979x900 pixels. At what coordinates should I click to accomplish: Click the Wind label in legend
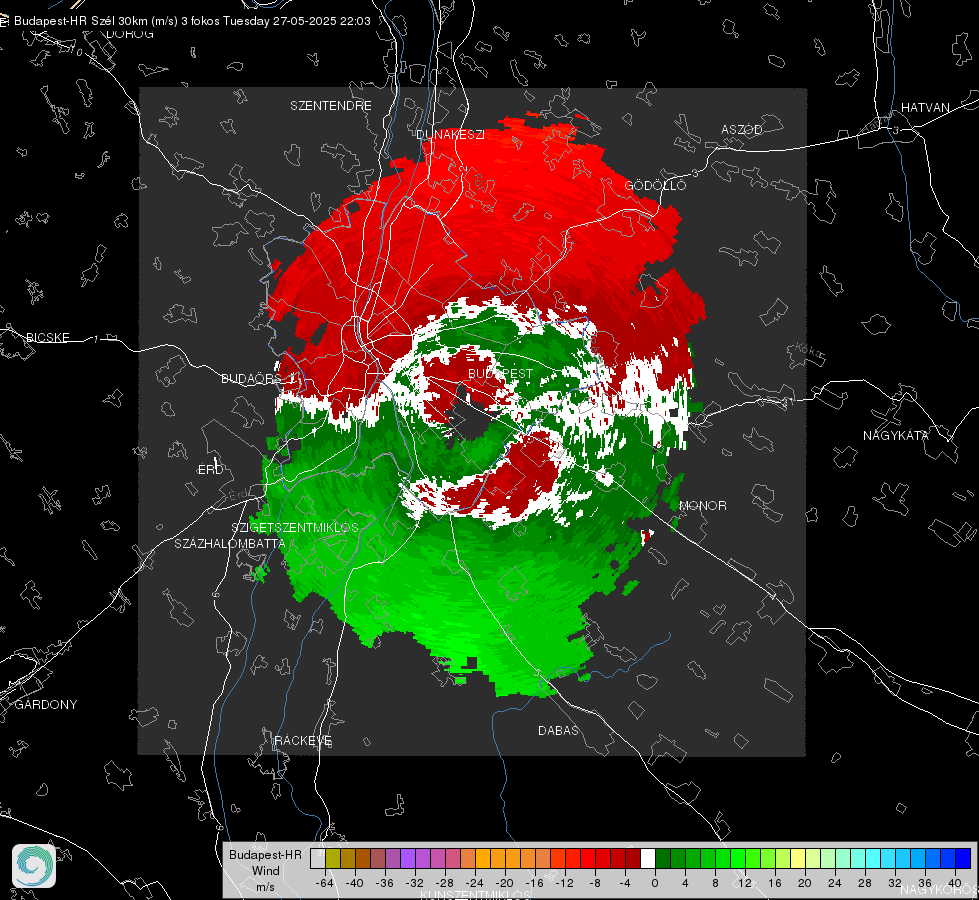[265, 870]
